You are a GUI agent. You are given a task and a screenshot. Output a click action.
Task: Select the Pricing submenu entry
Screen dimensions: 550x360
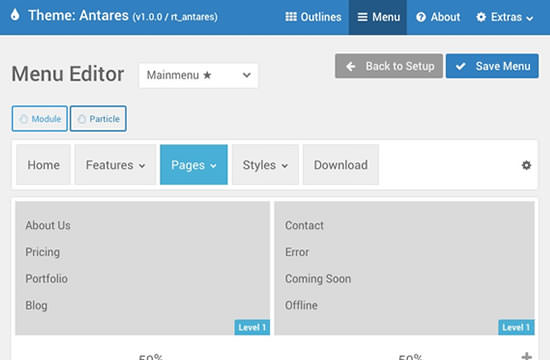click(42, 252)
